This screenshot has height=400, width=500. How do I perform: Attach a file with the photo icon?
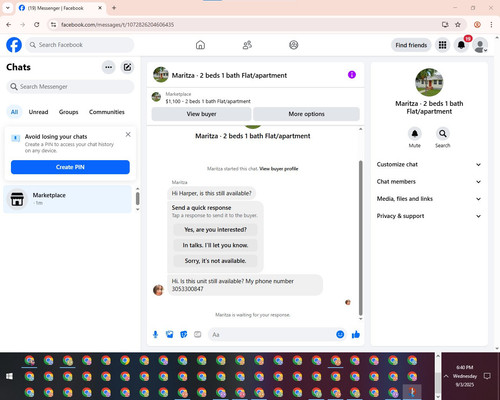click(170, 334)
